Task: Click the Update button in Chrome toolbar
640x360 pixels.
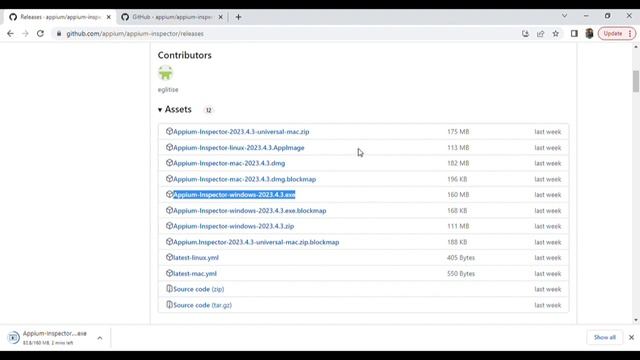Action: (617, 33)
